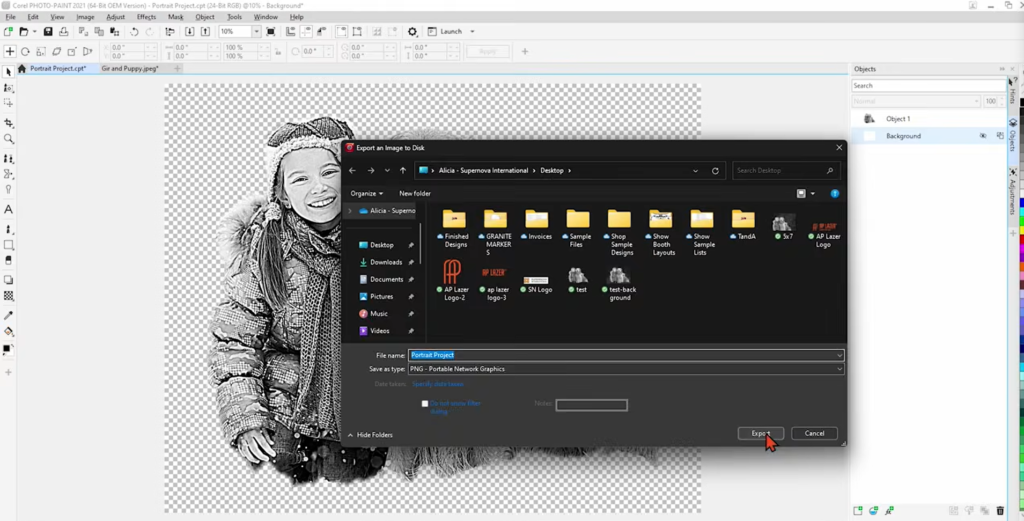Select the Pick tool in toolbox

point(8,72)
